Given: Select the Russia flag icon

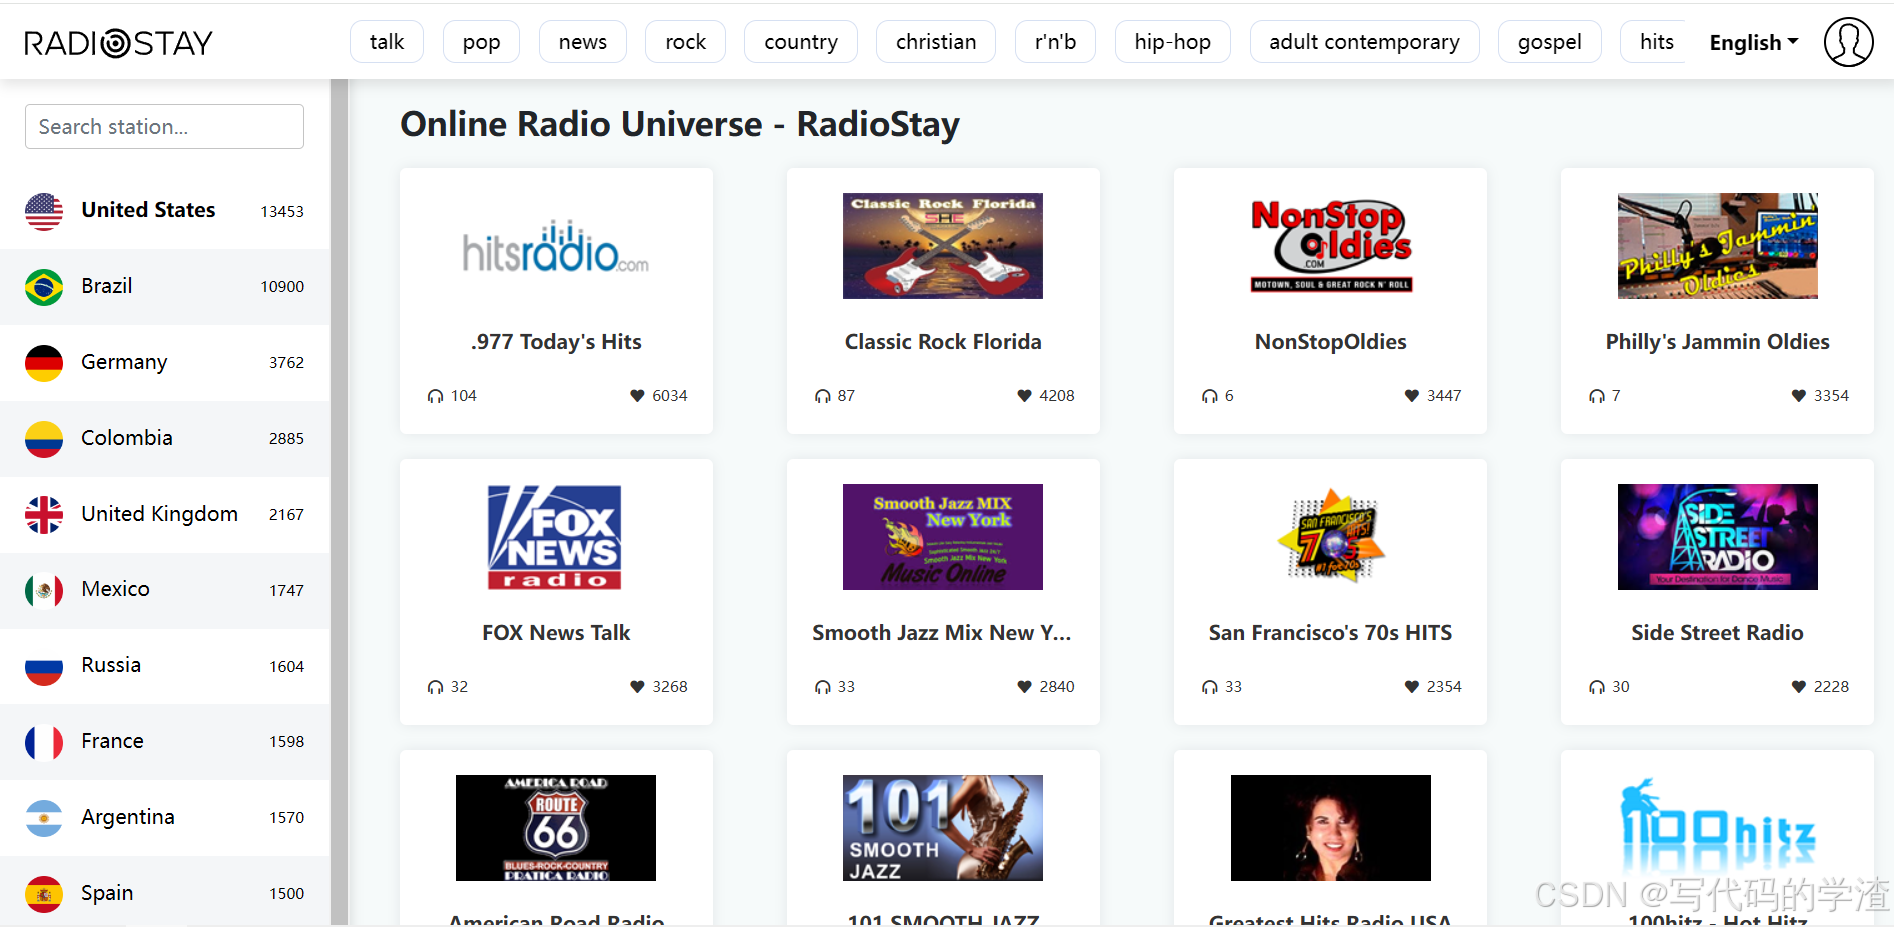Looking at the screenshot, I should [44, 666].
